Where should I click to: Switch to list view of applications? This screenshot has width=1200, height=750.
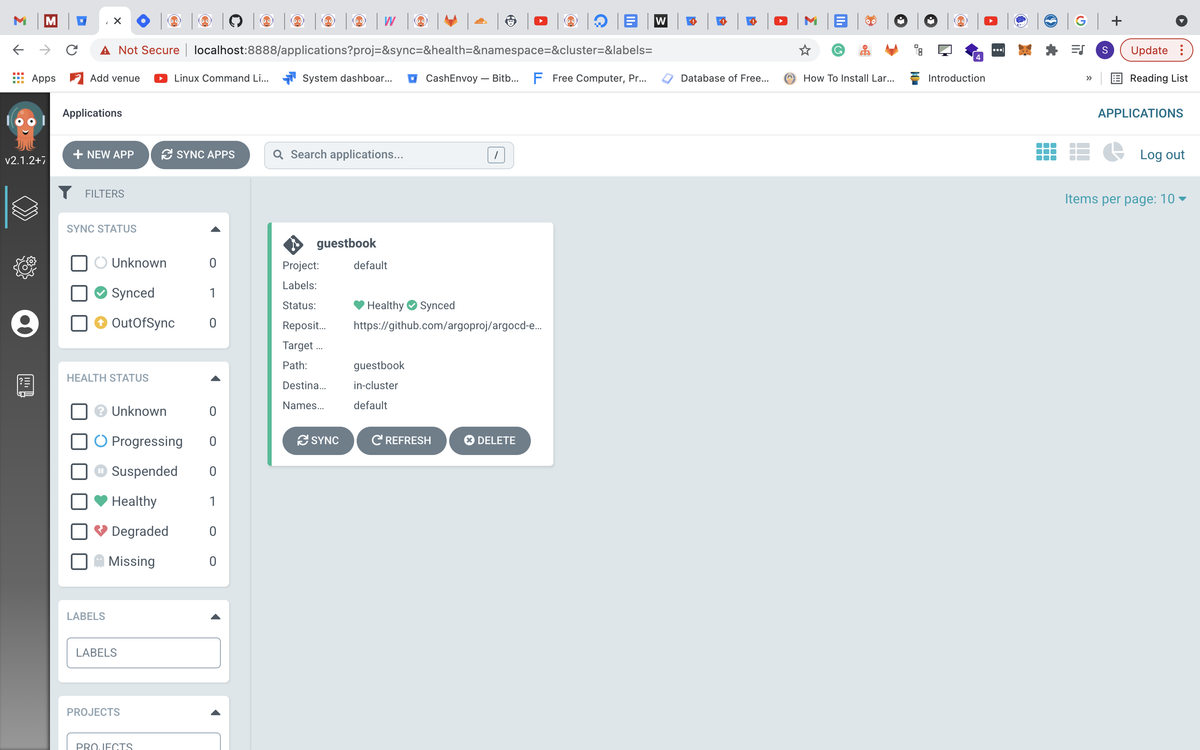pos(1080,151)
